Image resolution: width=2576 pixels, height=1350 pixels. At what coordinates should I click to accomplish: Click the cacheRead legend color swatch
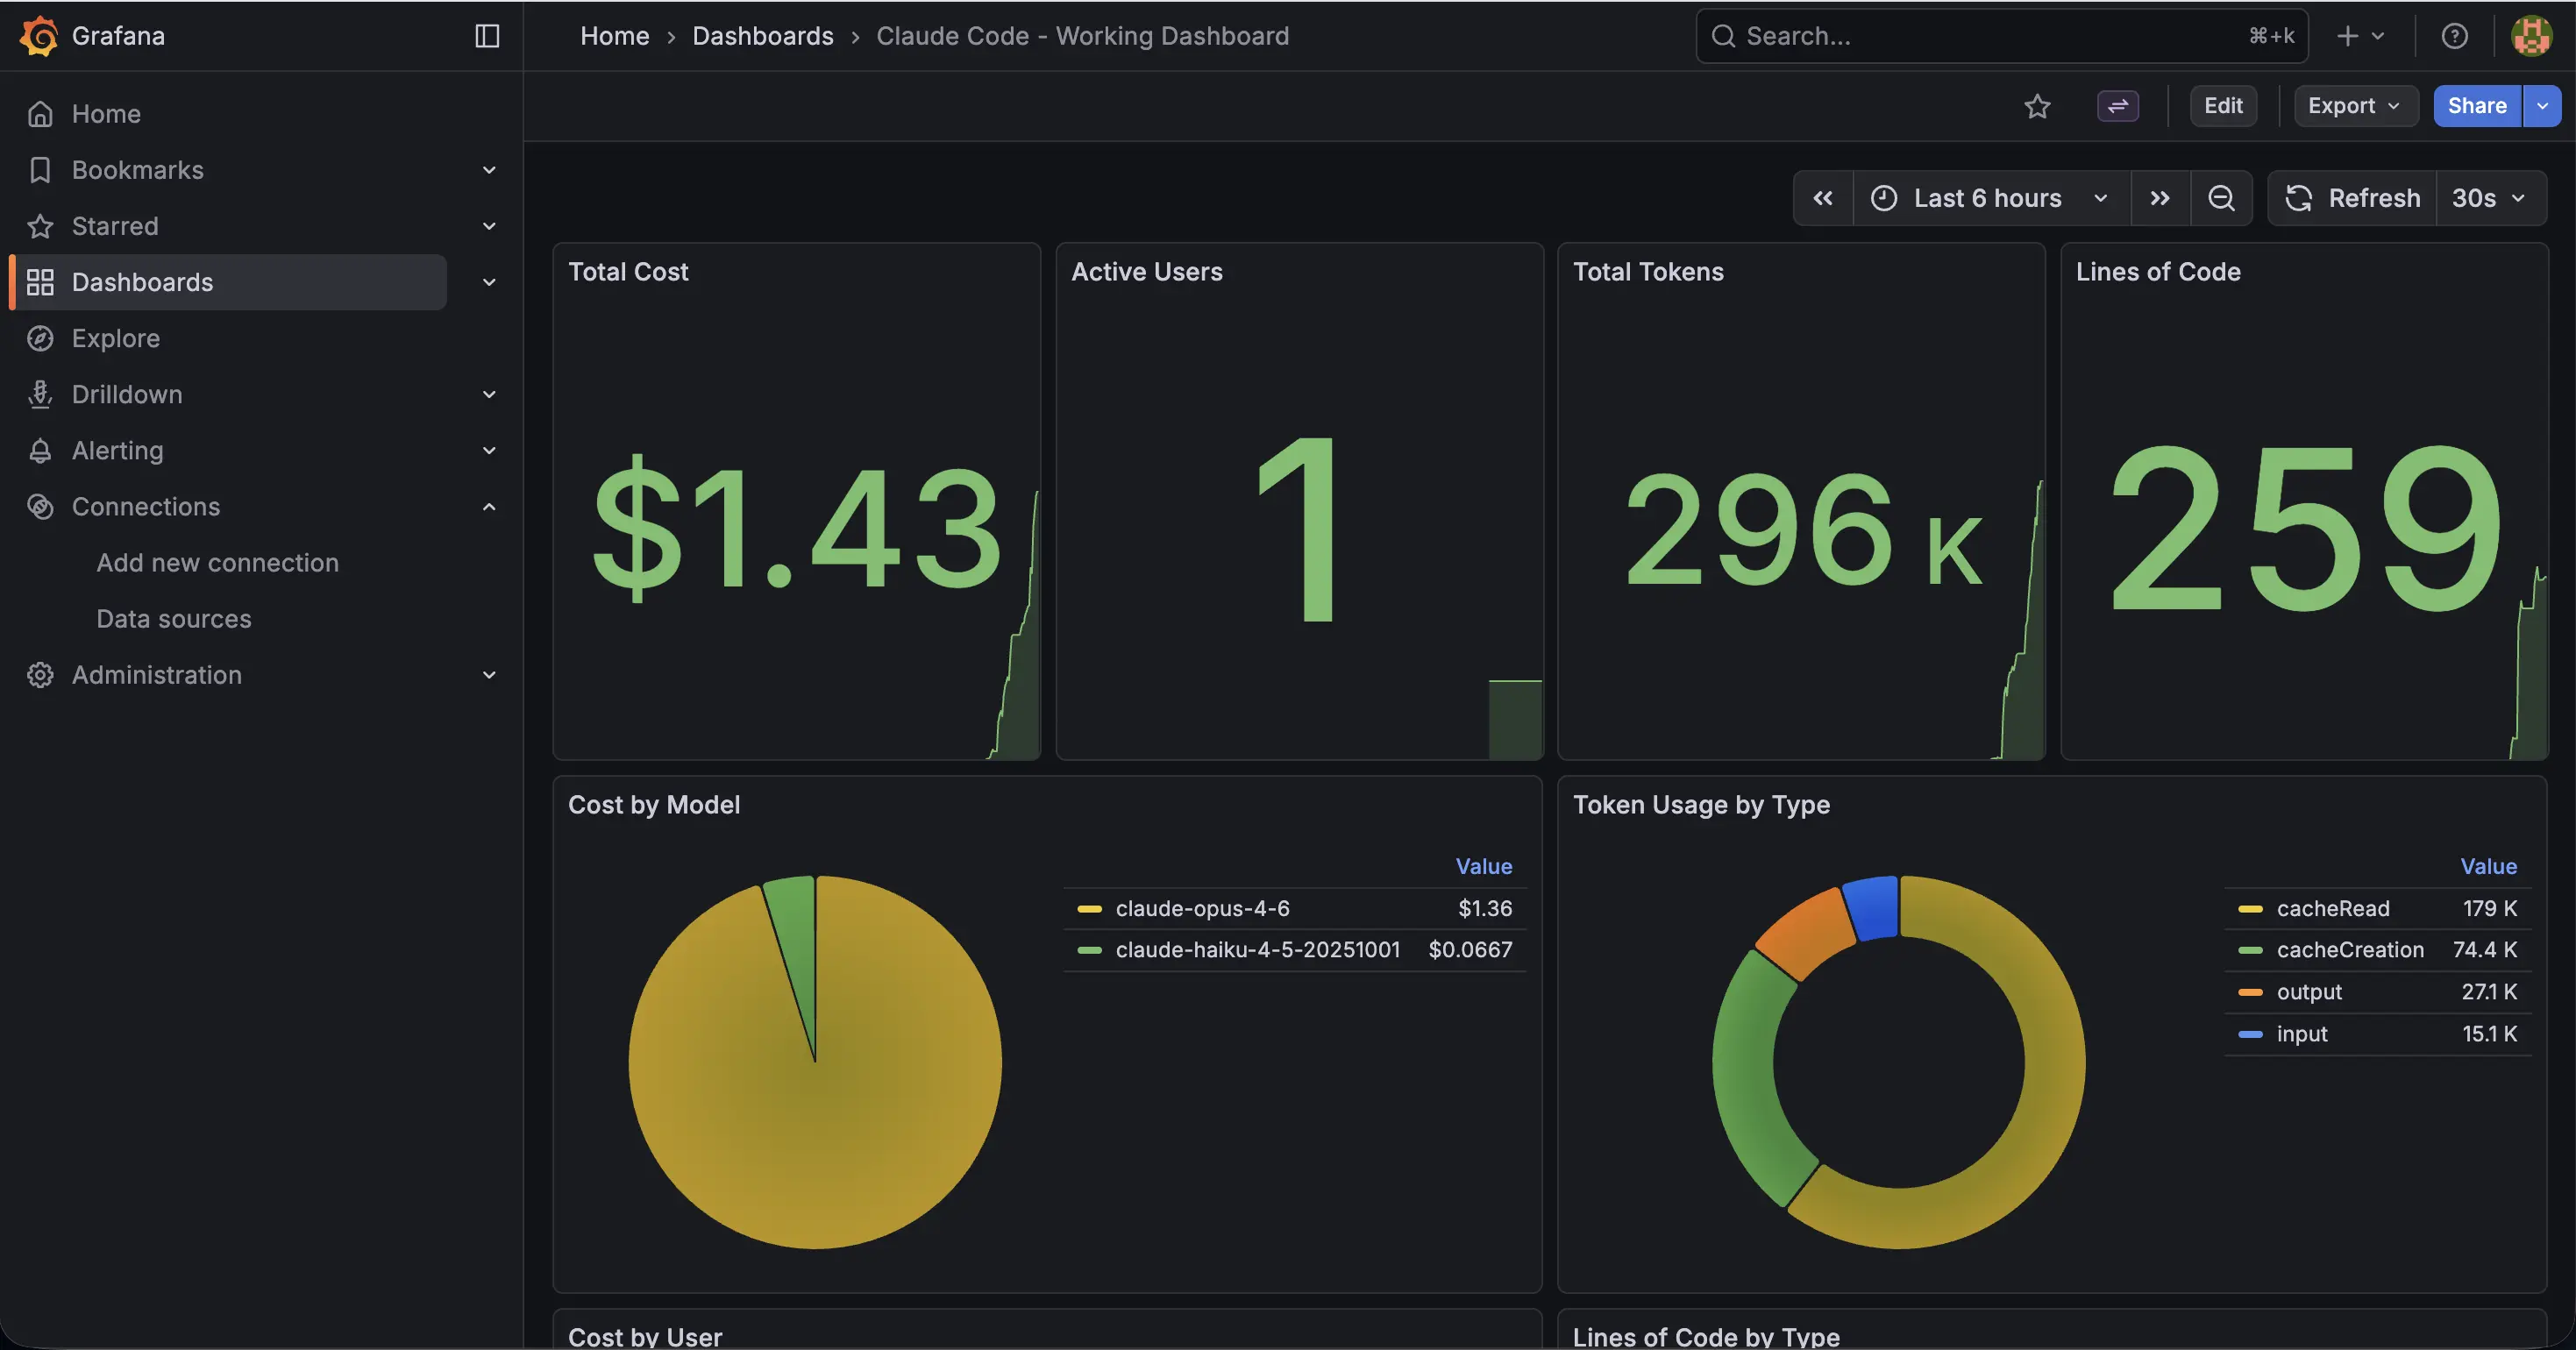(x=2250, y=909)
